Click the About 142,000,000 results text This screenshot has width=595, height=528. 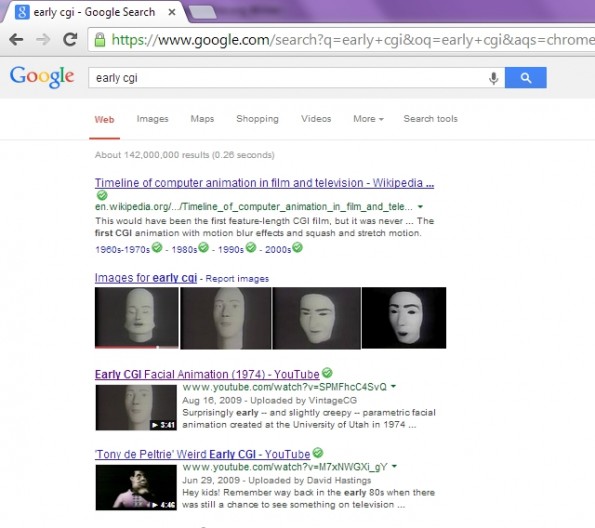184,155
